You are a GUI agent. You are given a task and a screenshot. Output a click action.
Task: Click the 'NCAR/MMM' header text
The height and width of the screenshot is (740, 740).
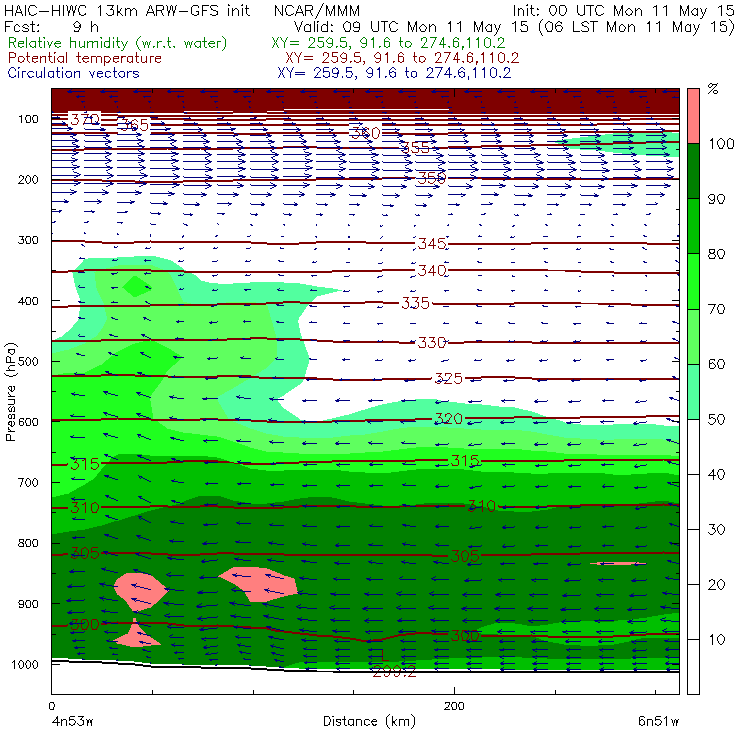pyautogui.click(x=317, y=10)
